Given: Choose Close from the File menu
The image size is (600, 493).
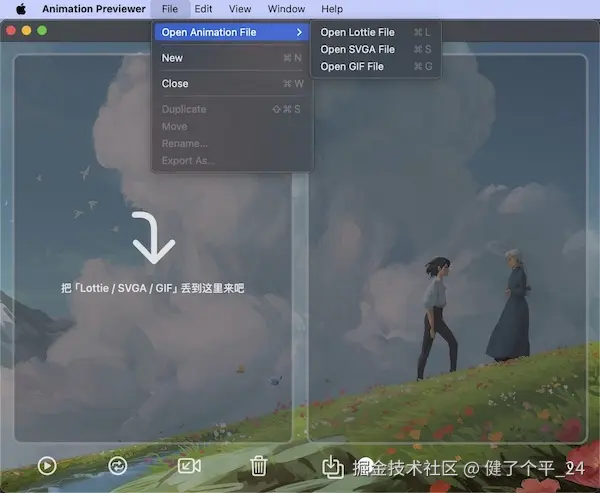Looking at the screenshot, I should point(232,84).
